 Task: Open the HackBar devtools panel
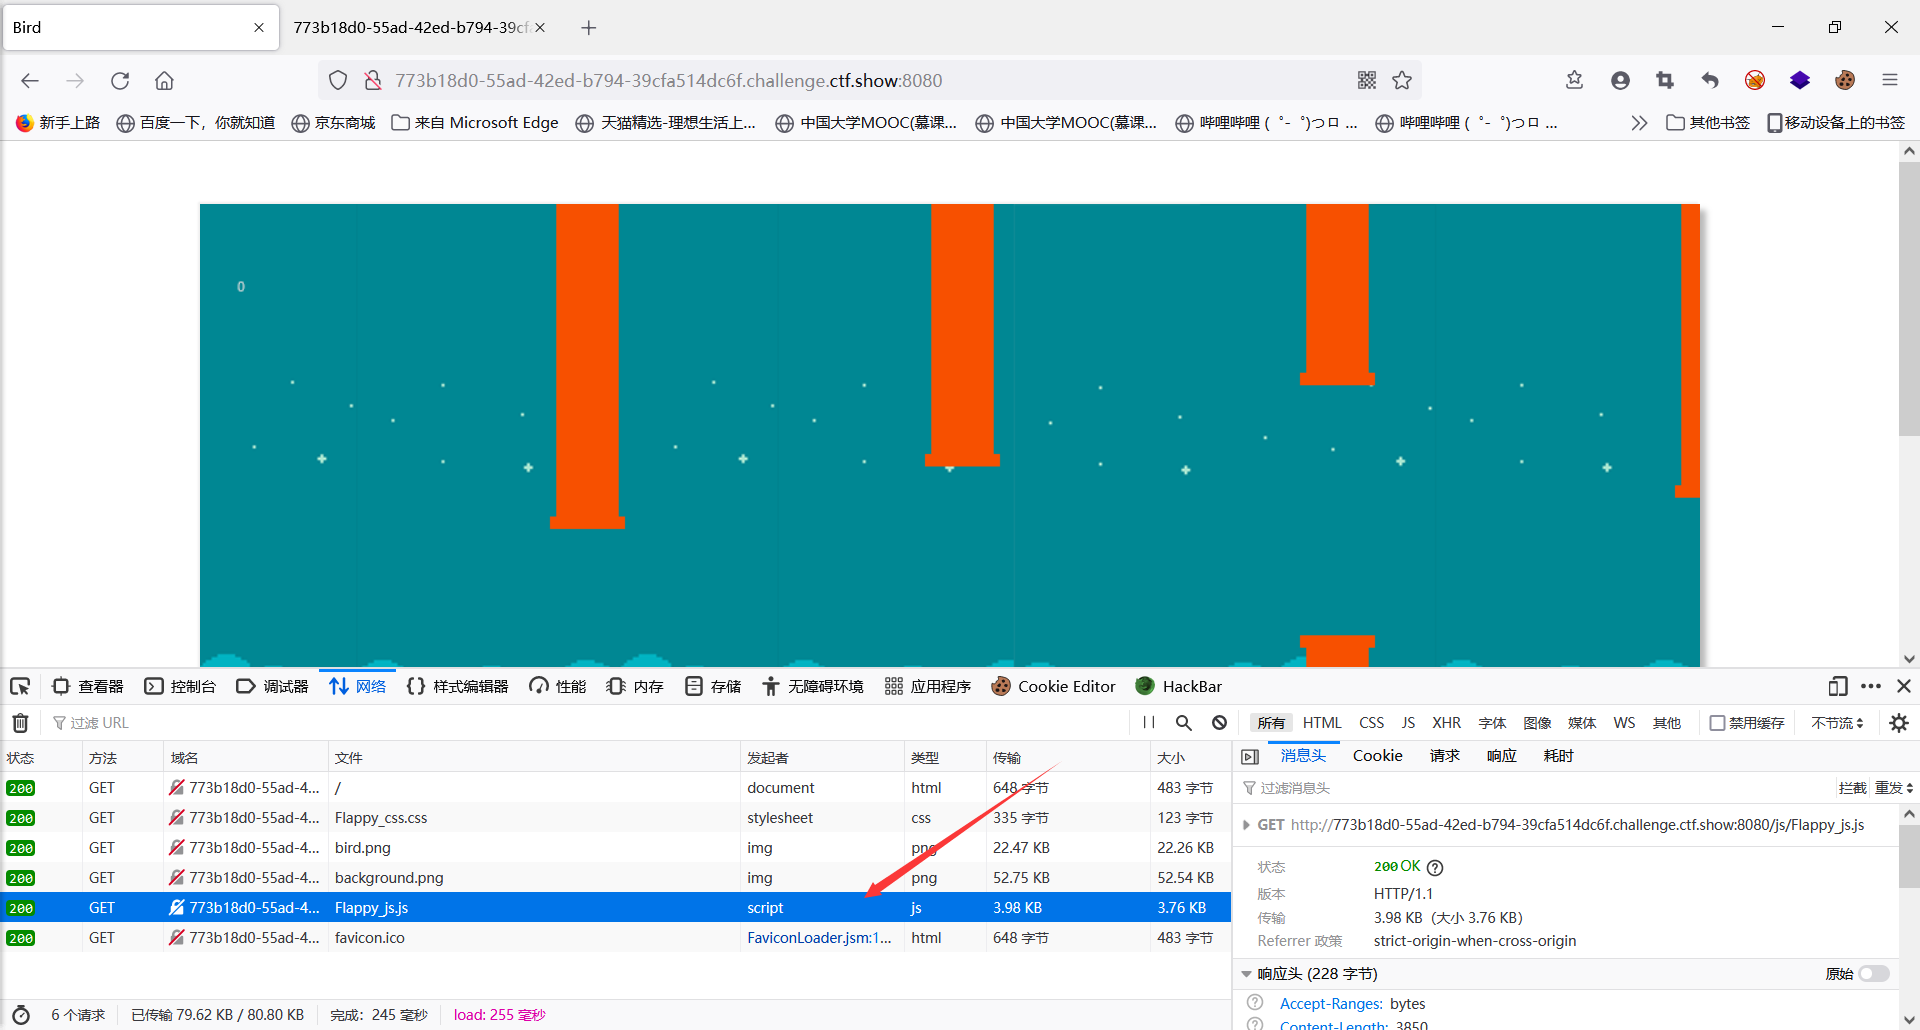[x=1179, y=687]
